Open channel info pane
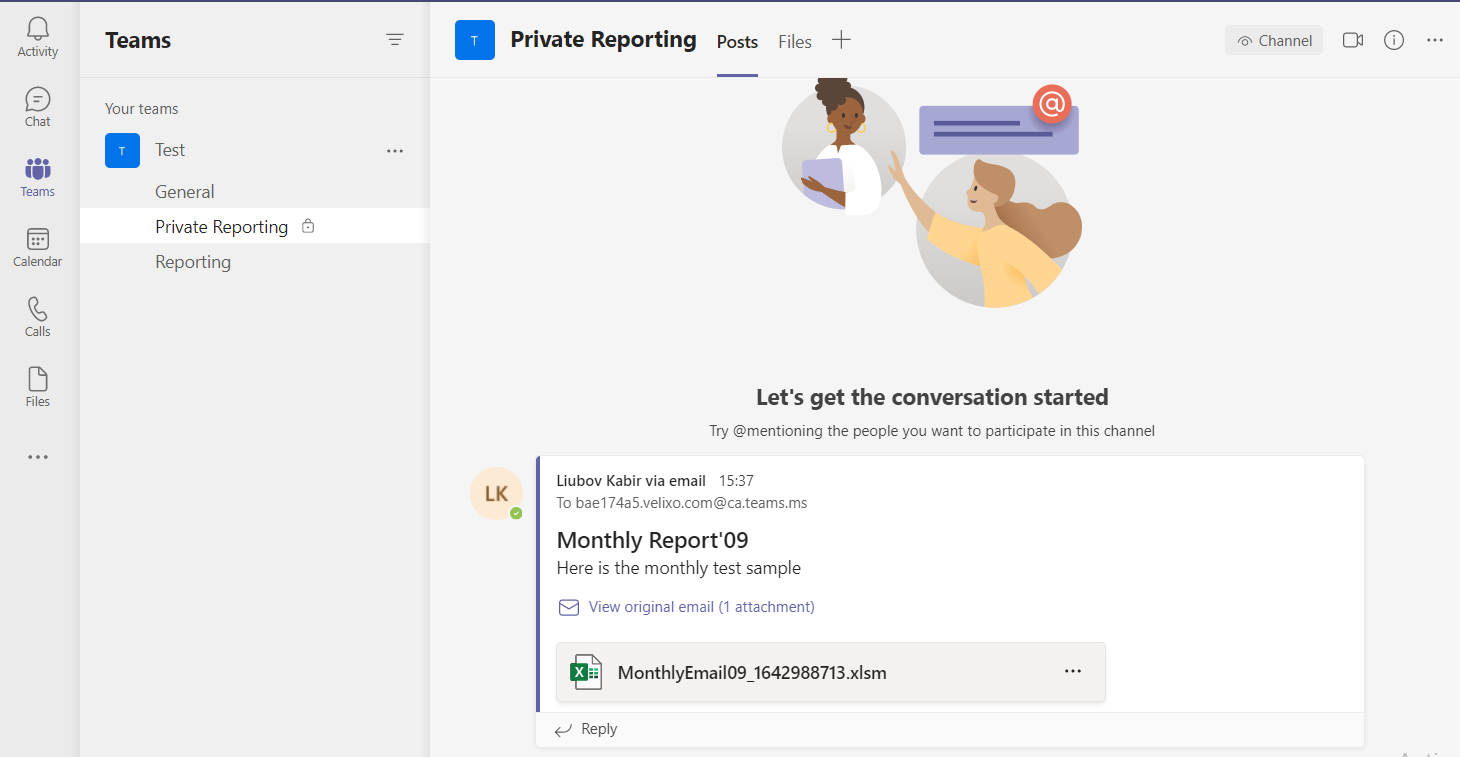Viewport: 1460px width, 757px height. pyautogui.click(x=1394, y=40)
